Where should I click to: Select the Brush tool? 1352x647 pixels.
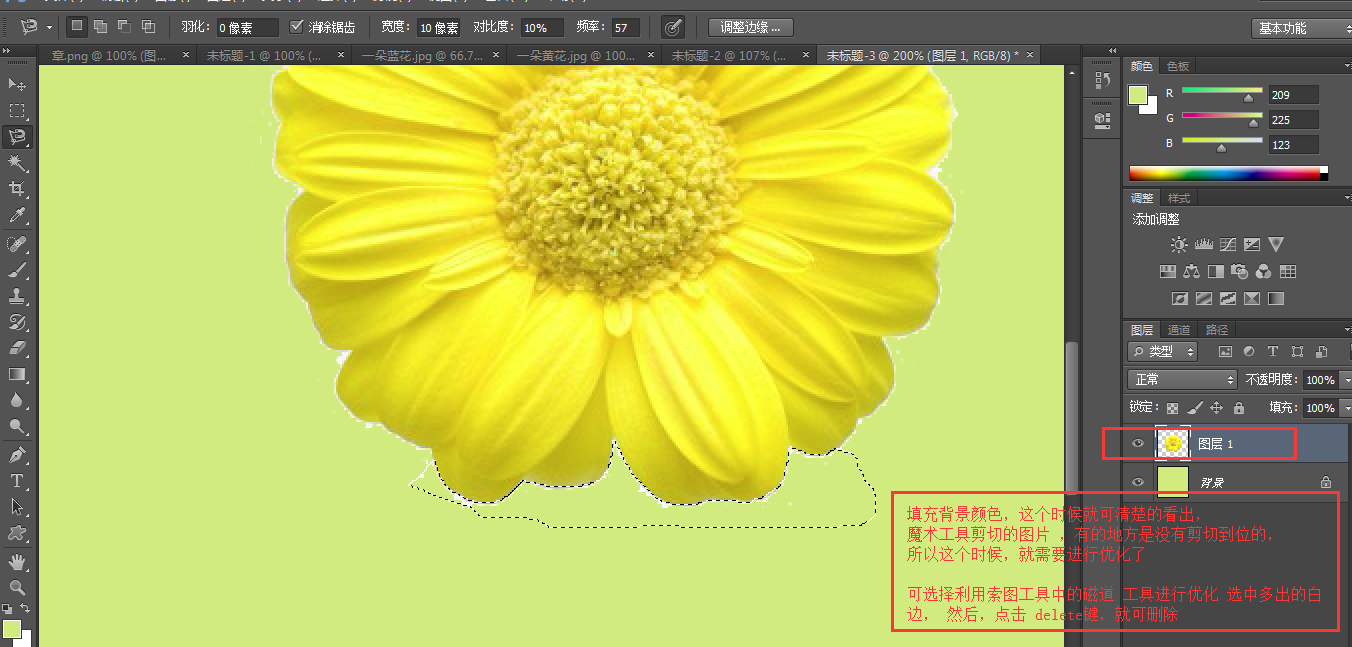coord(17,270)
